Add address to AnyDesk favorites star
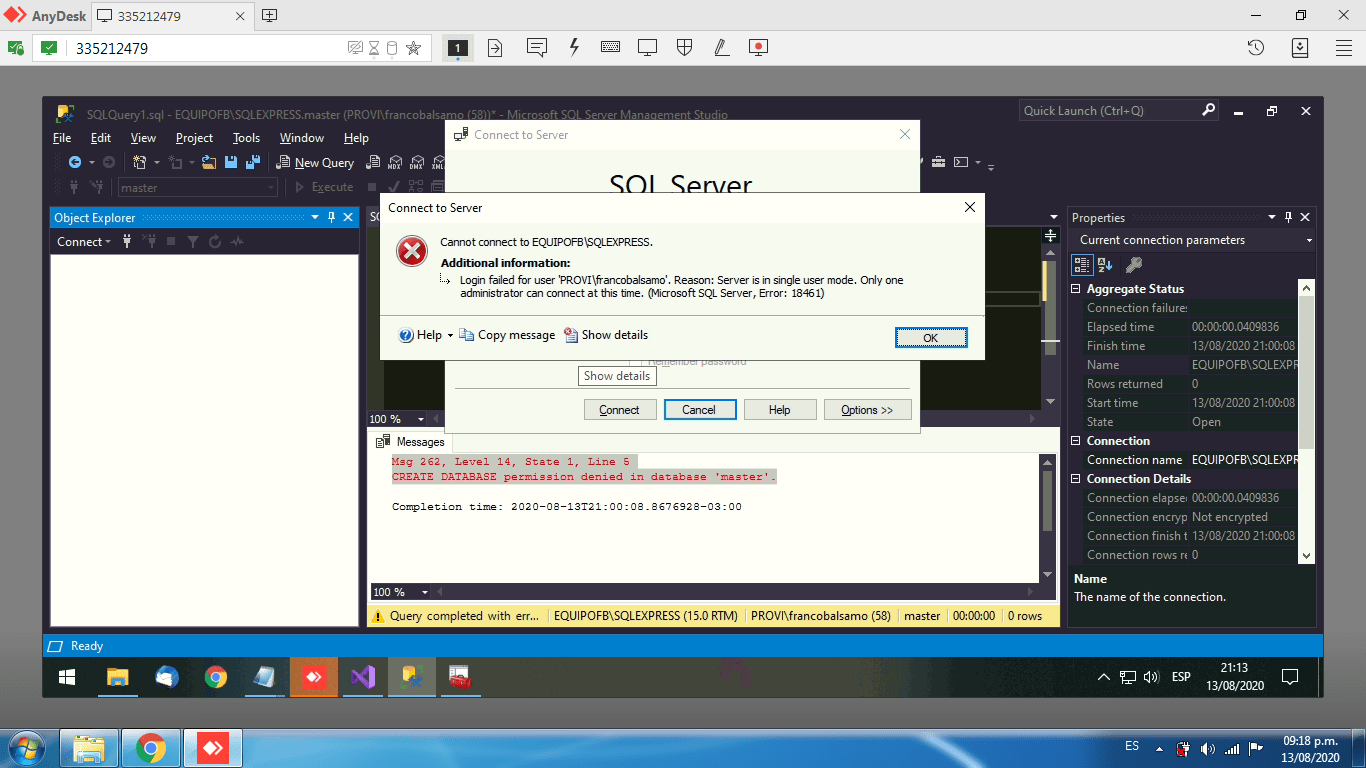Viewport: 1366px width, 768px height. coord(413,48)
